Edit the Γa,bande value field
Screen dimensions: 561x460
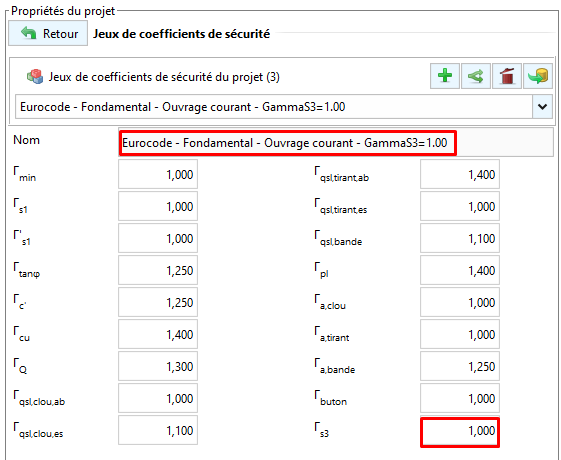pos(460,366)
